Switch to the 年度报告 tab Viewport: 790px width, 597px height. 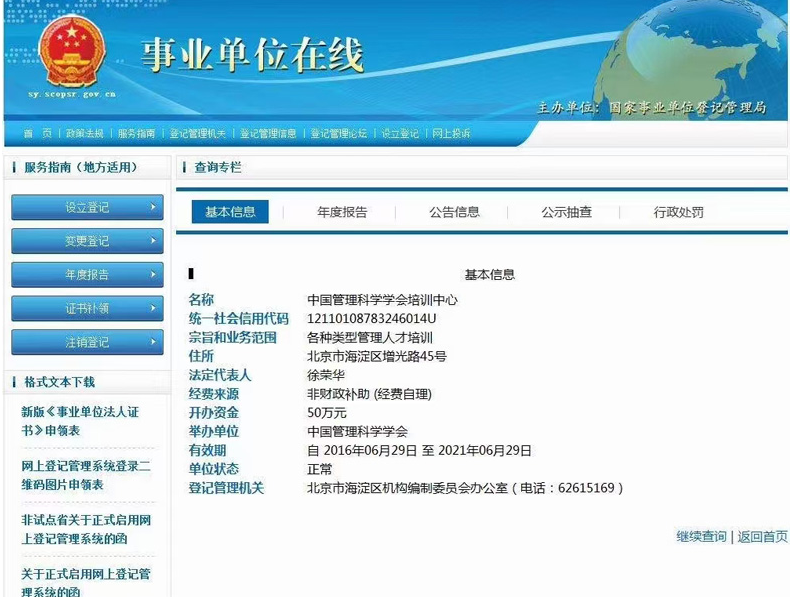(342, 212)
